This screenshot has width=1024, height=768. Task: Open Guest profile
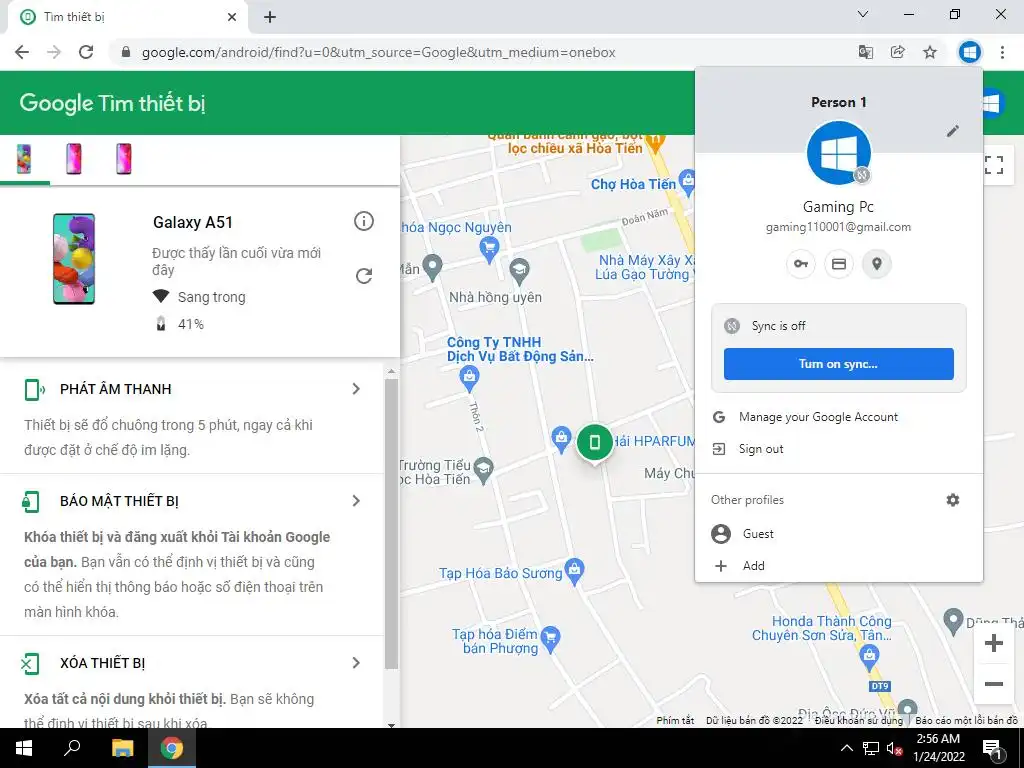(x=839, y=534)
